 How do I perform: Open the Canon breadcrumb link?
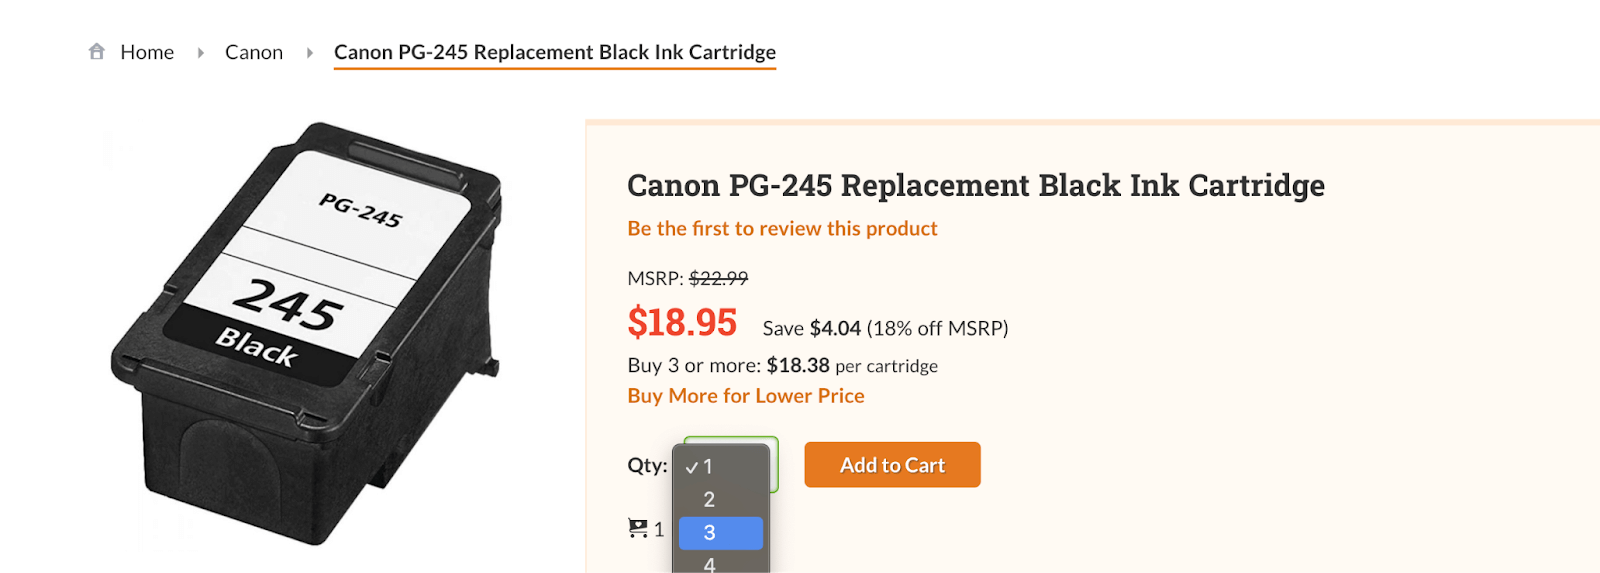(x=254, y=52)
